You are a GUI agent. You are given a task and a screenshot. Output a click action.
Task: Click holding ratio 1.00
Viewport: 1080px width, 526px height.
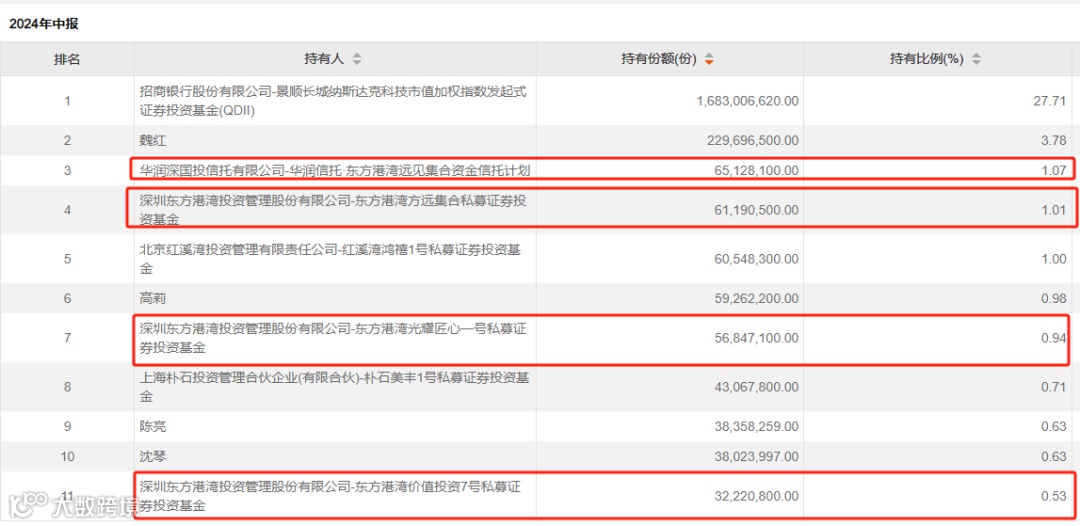tap(1055, 259)
